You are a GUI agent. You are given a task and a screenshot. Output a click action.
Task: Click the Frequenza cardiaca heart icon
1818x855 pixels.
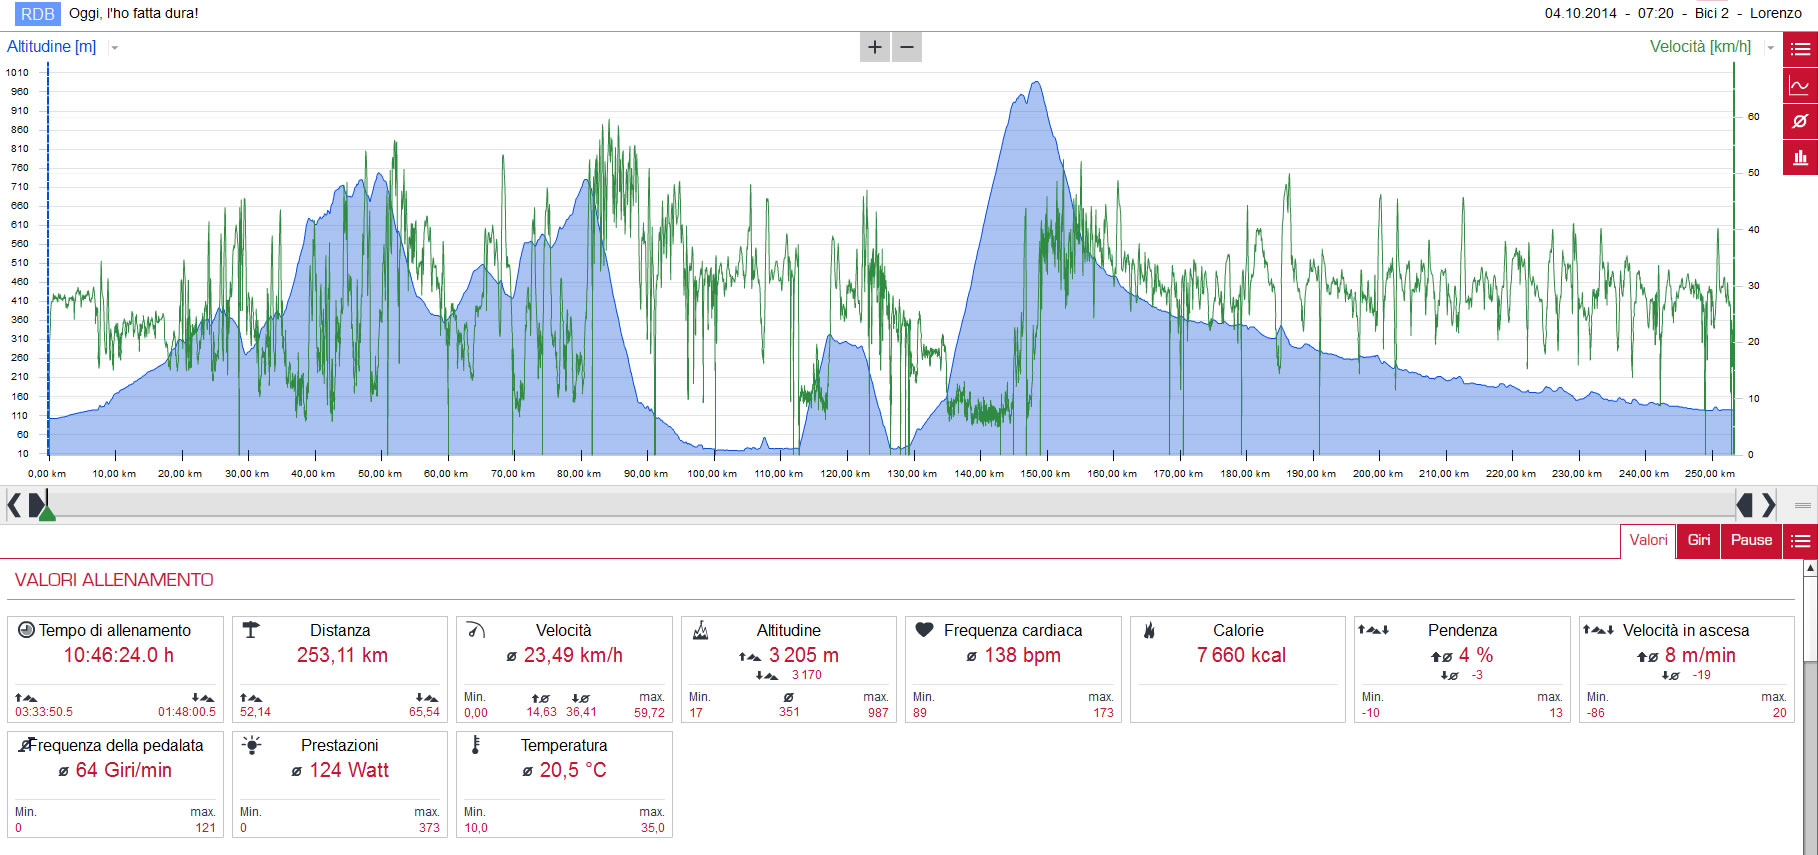pos(924,630)
